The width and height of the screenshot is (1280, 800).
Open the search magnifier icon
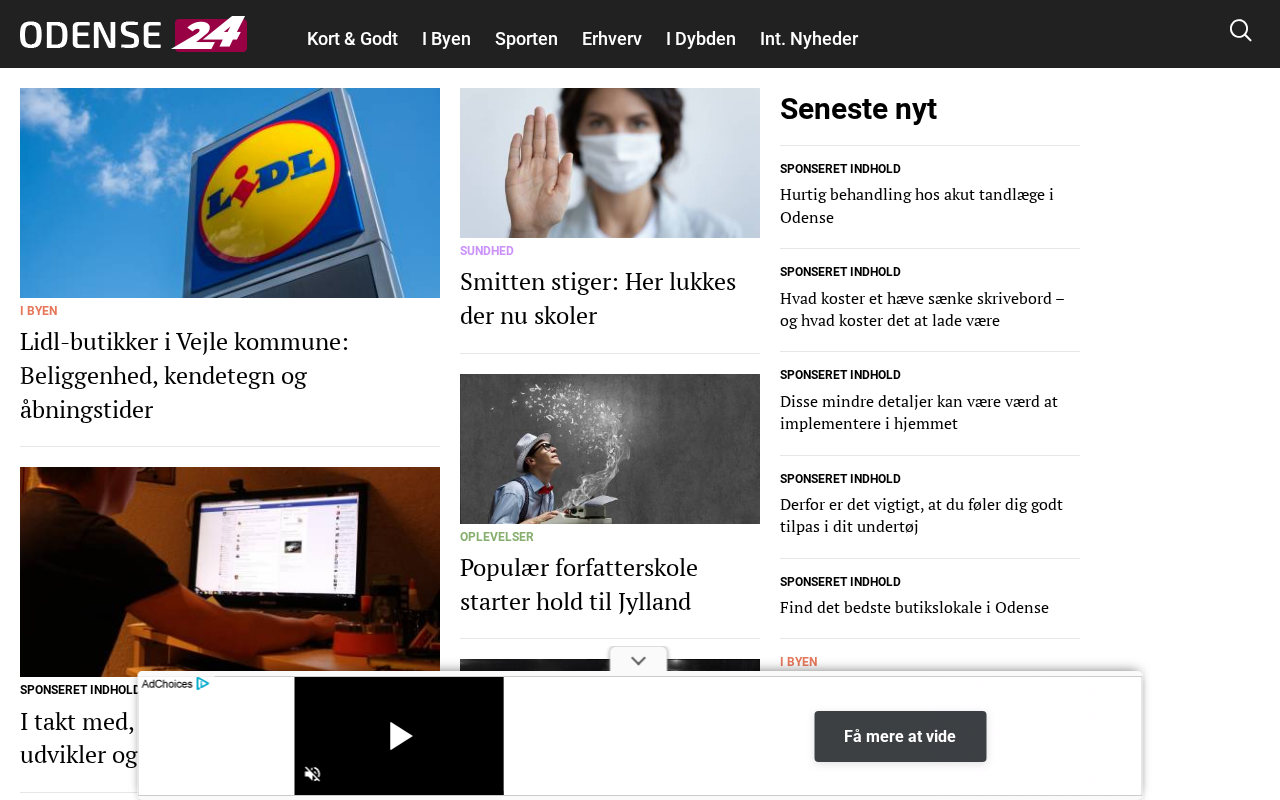[1240, 31]
